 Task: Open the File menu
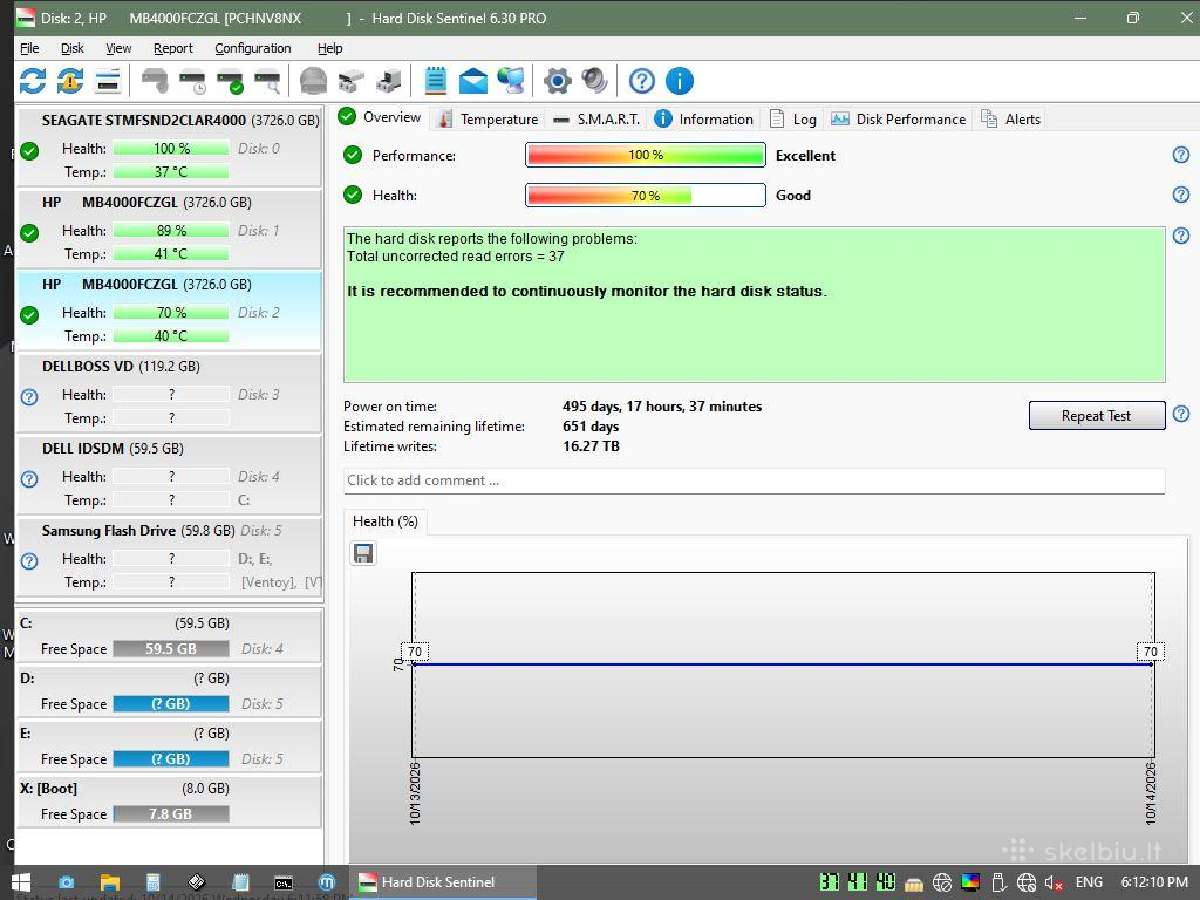(30, 48)
